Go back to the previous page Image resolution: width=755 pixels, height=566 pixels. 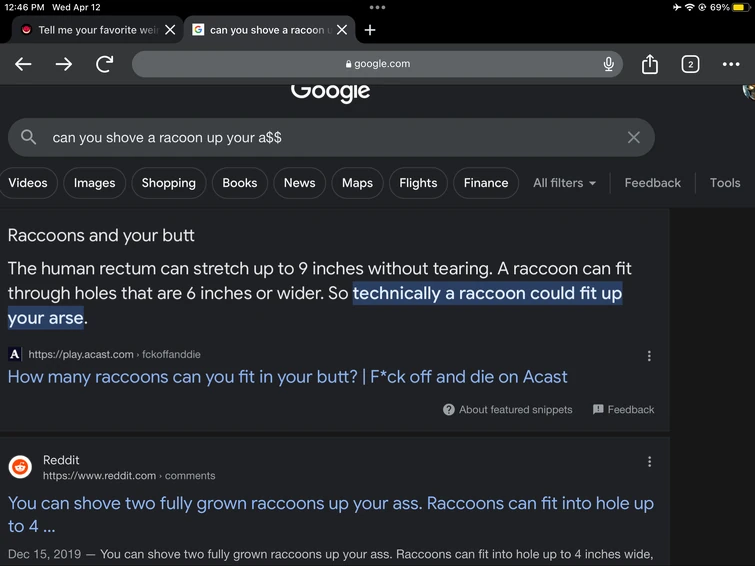pos(23,64)
